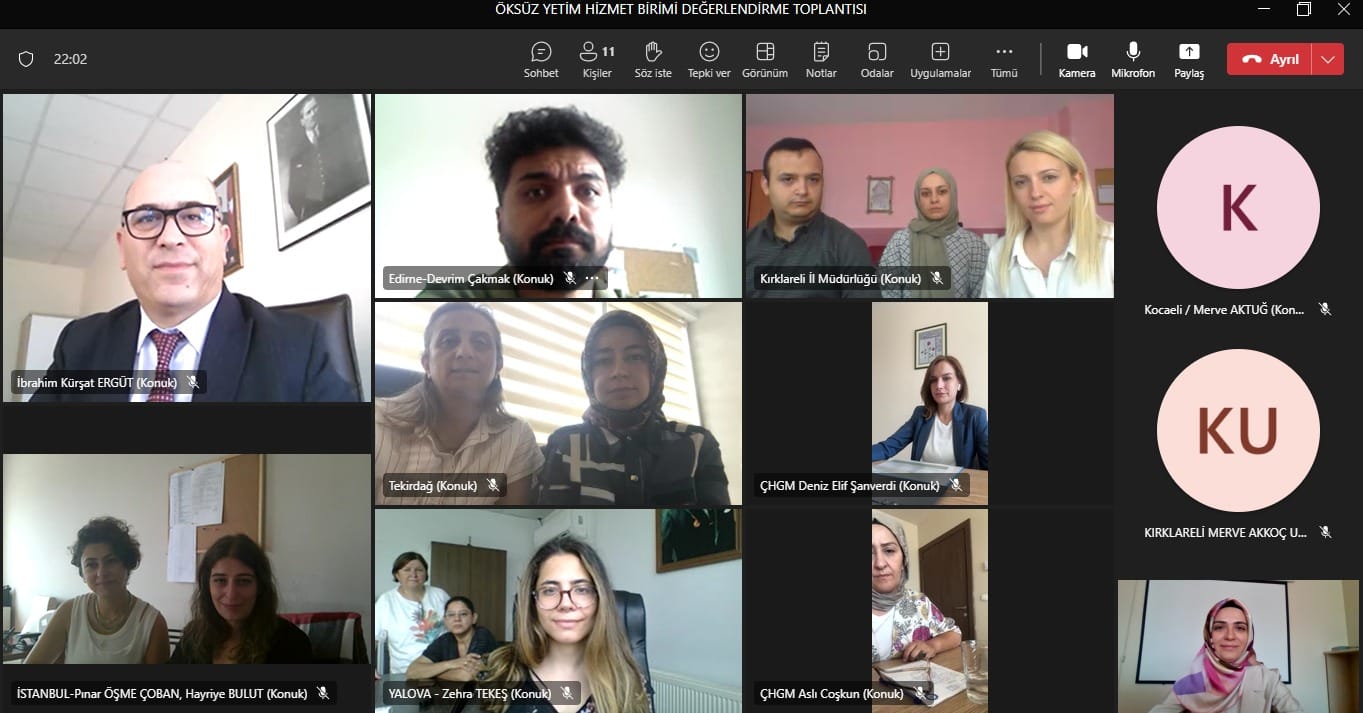The width and height of the screenshot is (1363, 713).
Task: Click the KIRKLARELİ MERVE AKKOÇ name text
Action: pyautogui.click(x=1225, y=532)
